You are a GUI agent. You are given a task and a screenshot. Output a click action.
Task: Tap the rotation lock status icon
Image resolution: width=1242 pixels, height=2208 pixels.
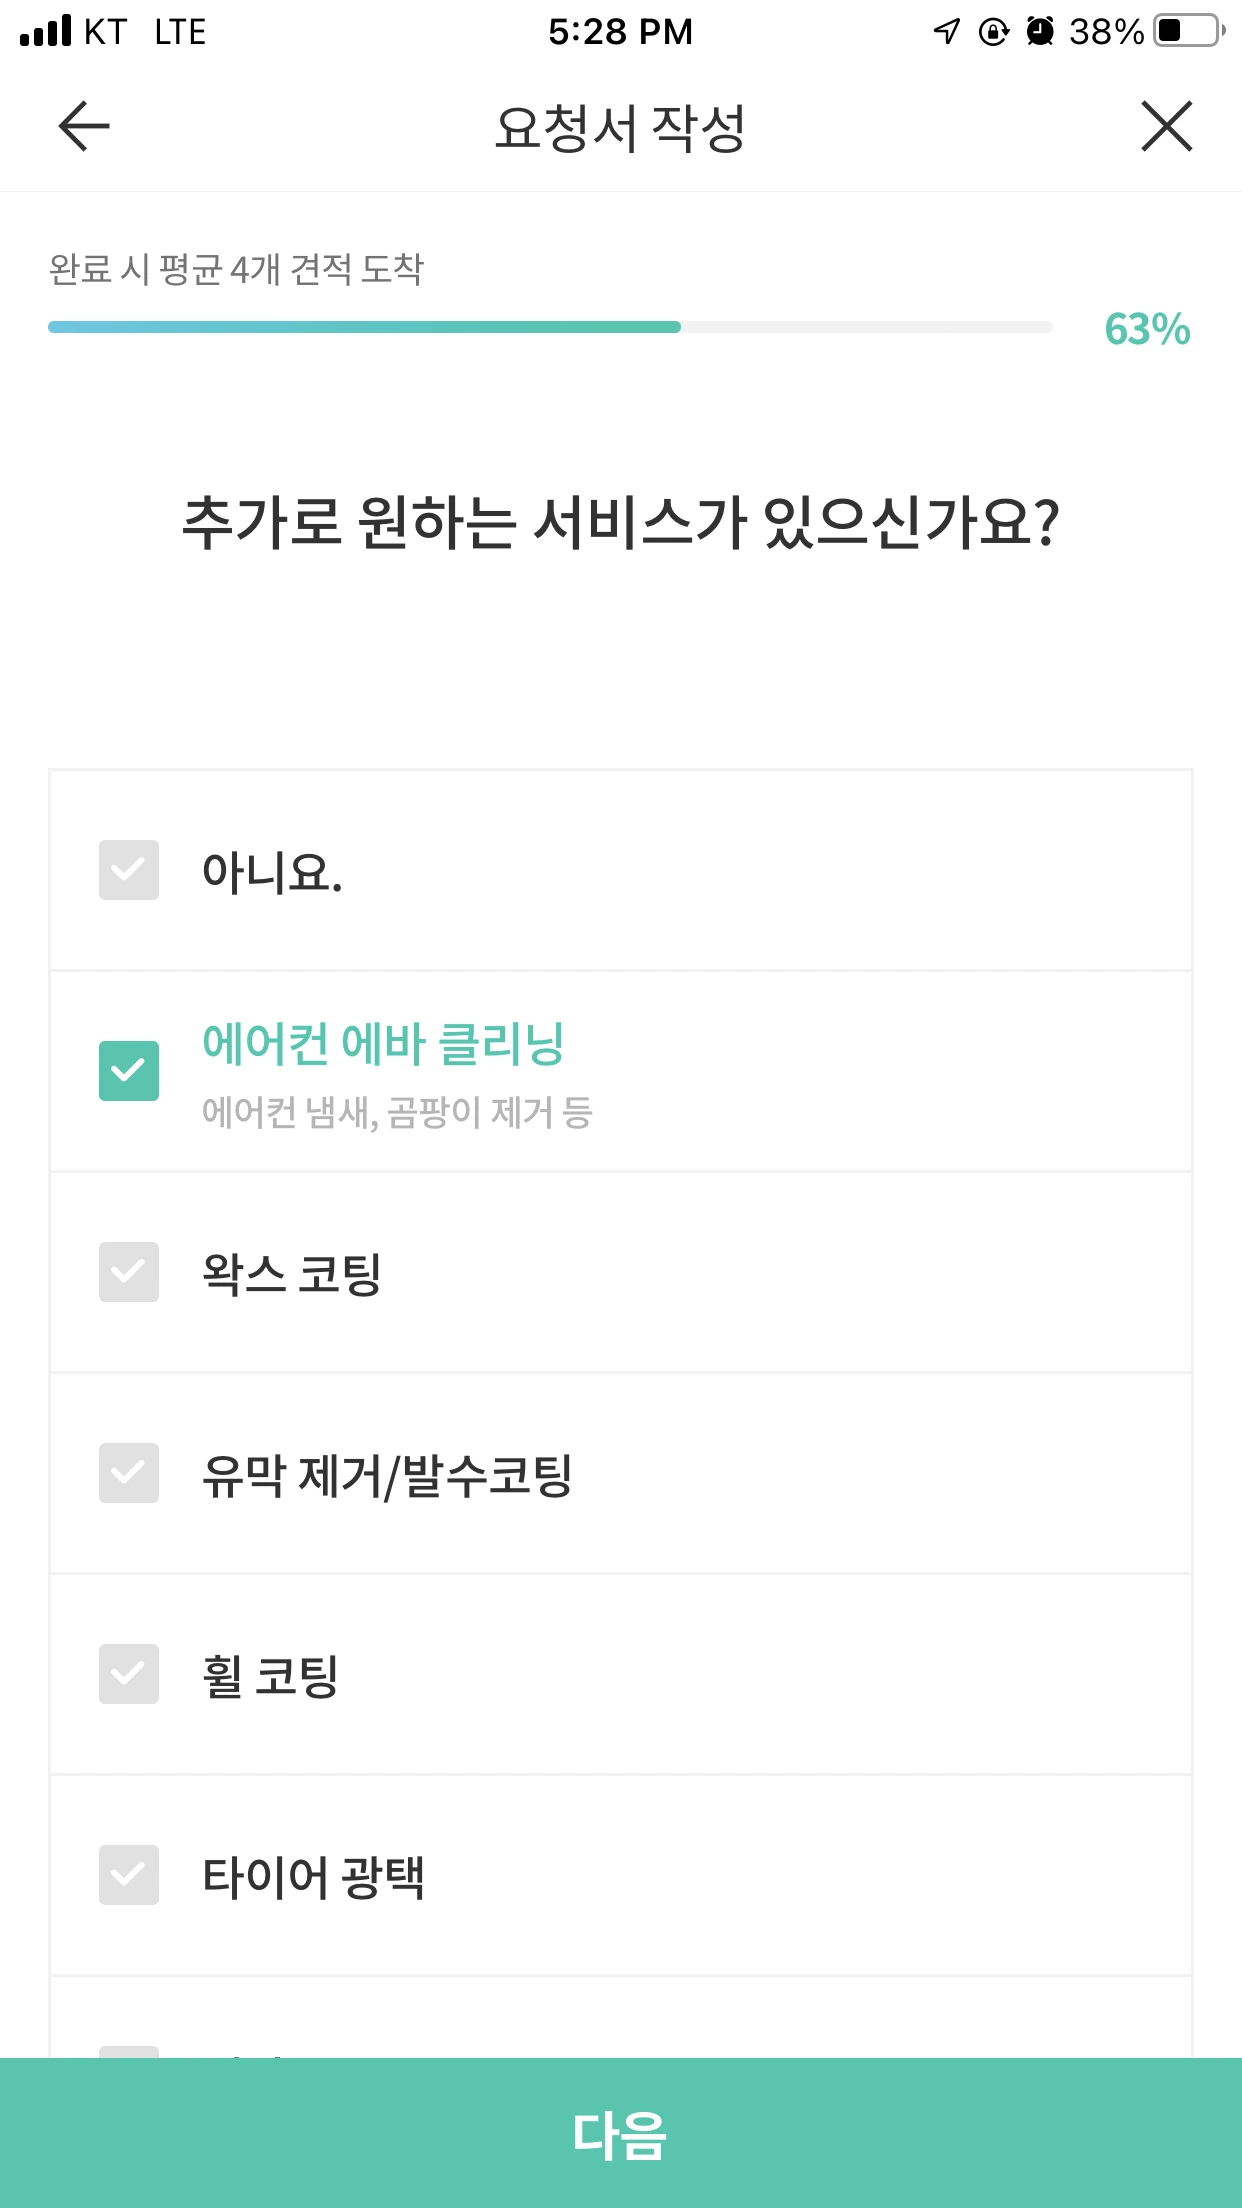point(993,32)
